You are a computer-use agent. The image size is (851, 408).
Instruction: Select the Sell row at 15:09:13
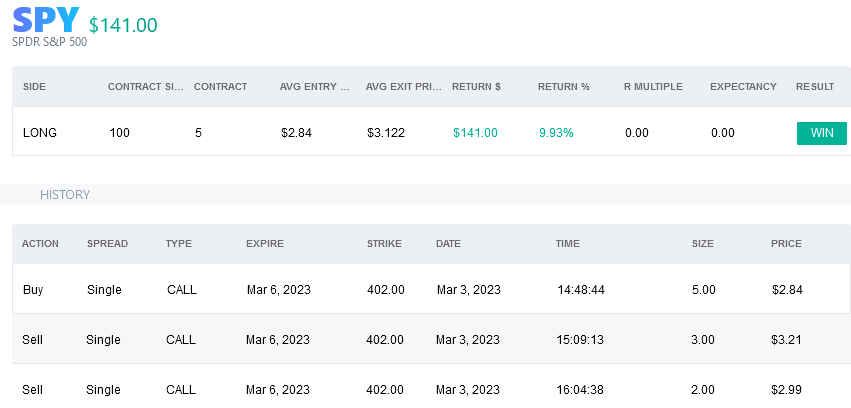[x=431, y=339]
